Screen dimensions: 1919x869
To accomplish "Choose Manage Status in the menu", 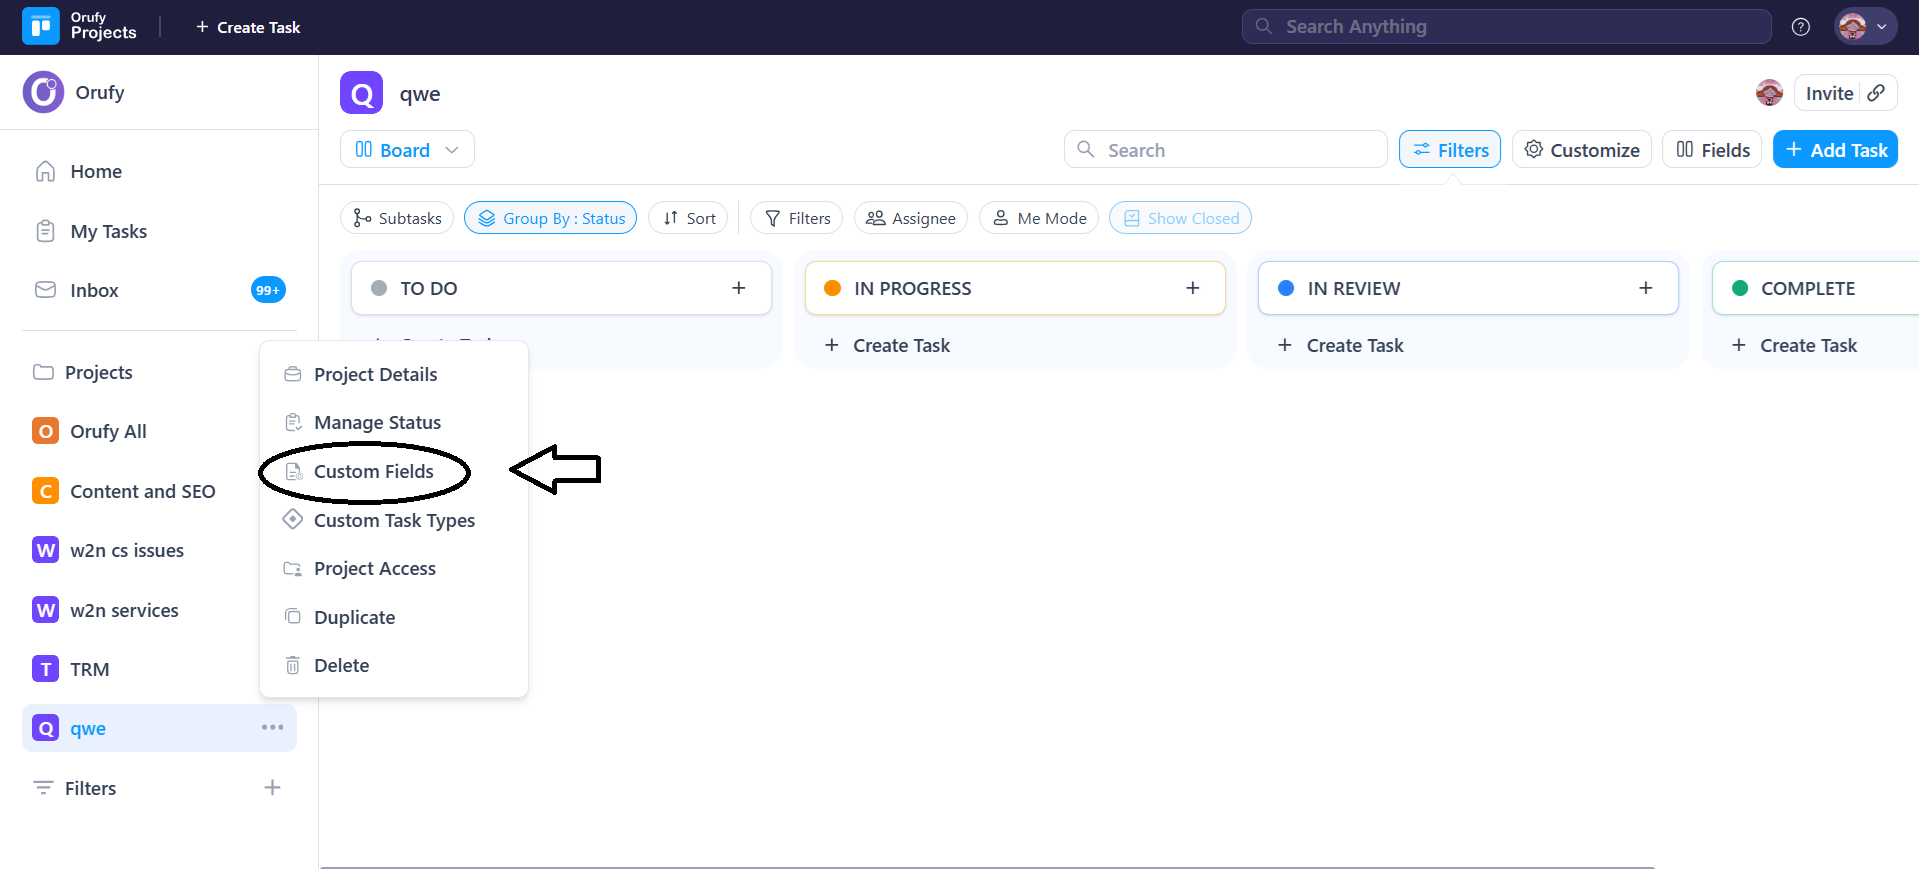I will (377, 423).
